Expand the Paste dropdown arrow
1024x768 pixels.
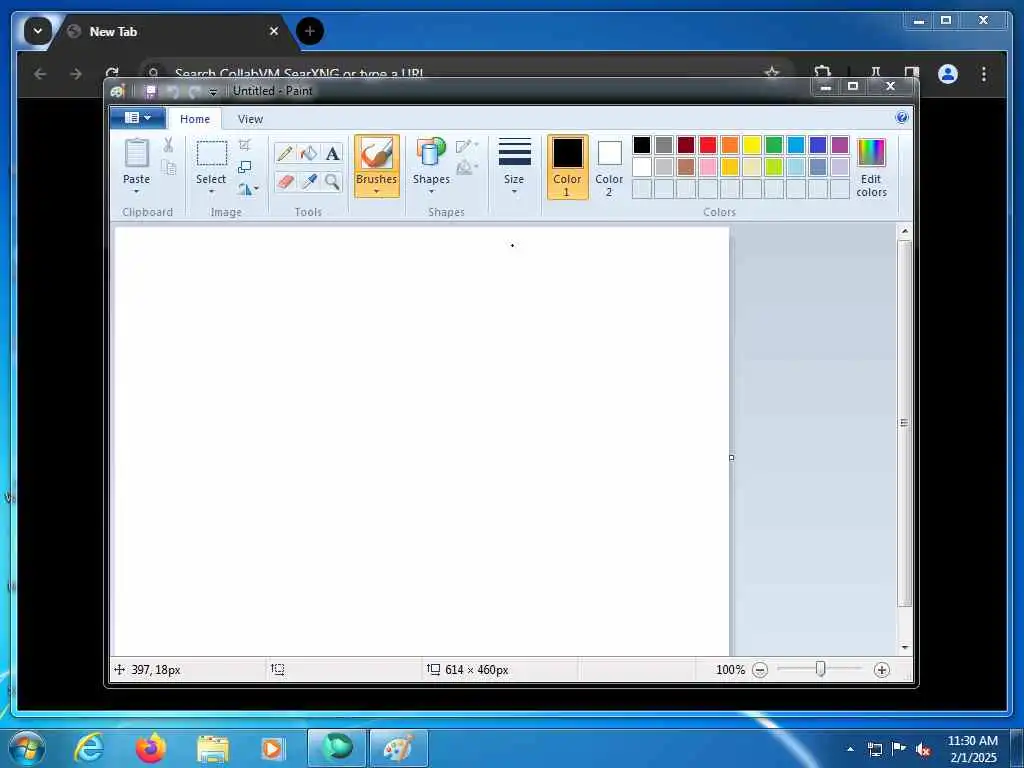(x=136, y=191)
